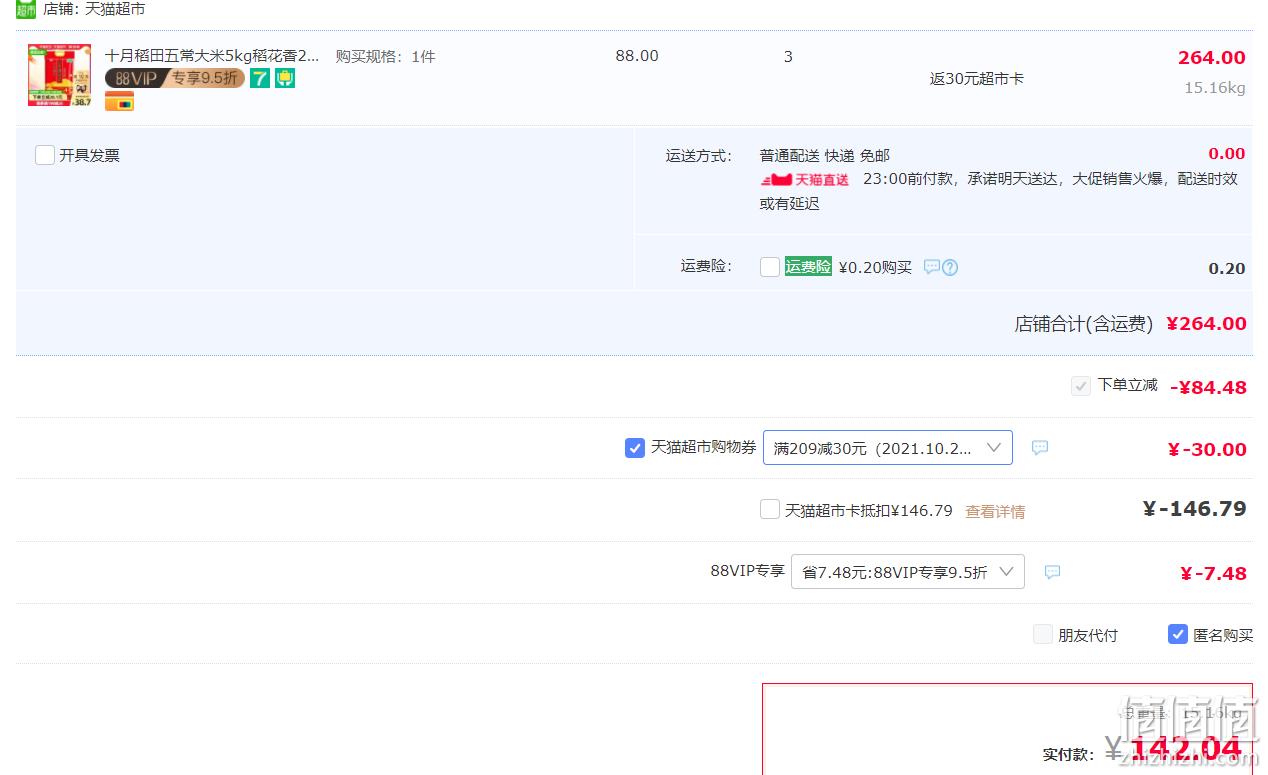
Task: Expand the 88VIP专享9.5折 discount dropdown
Action: click(x=908, y=572)
